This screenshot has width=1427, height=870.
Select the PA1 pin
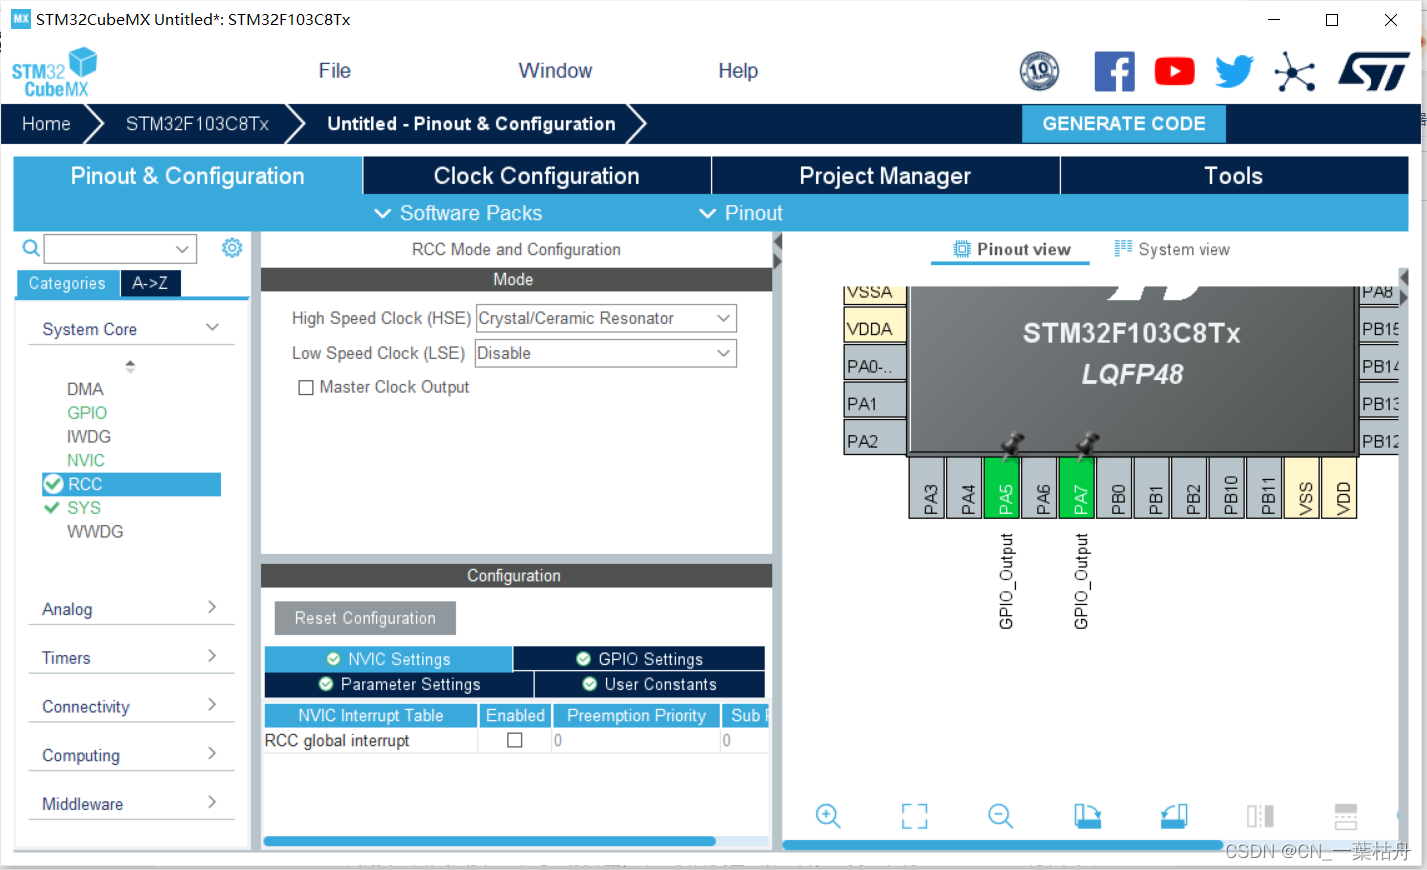point(875,403)
